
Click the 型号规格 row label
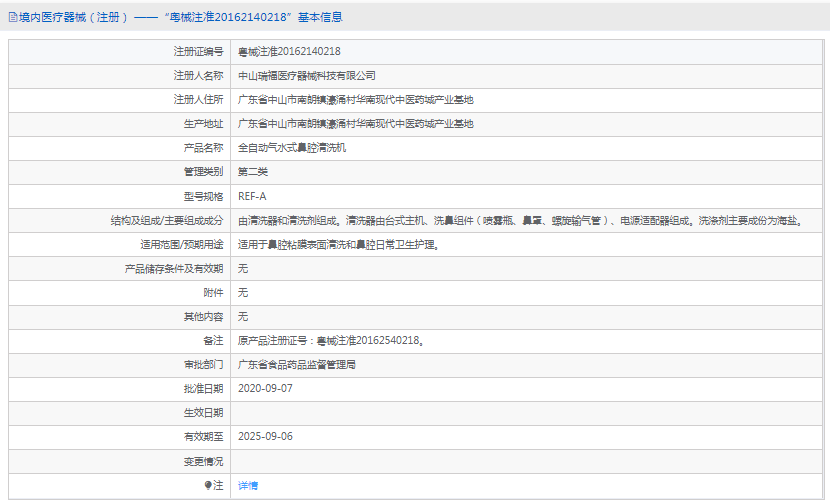[203, 196]
